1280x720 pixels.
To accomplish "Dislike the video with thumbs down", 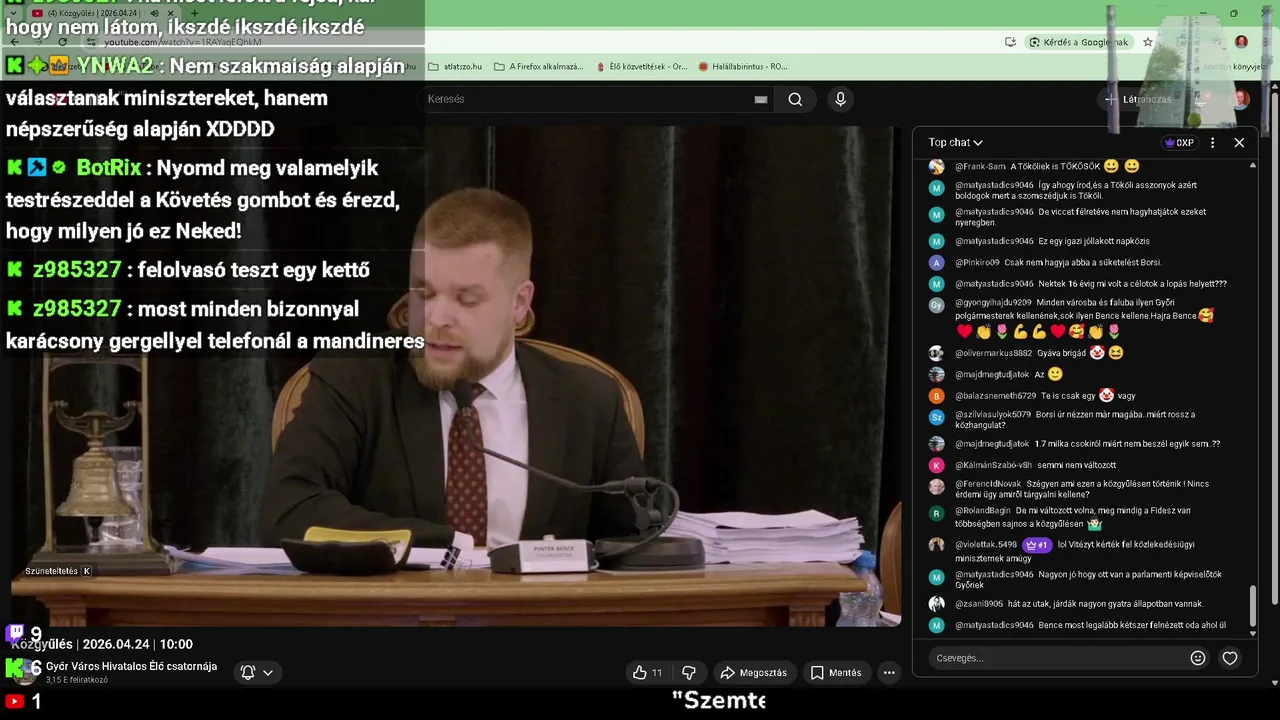I will tap(688, 673).
